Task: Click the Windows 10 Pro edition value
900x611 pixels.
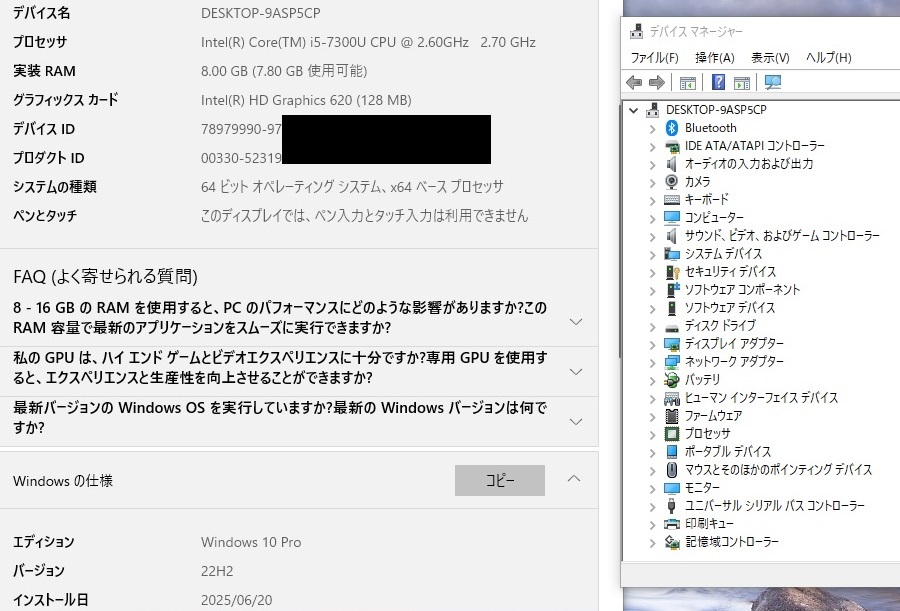Action: [251, 542]
